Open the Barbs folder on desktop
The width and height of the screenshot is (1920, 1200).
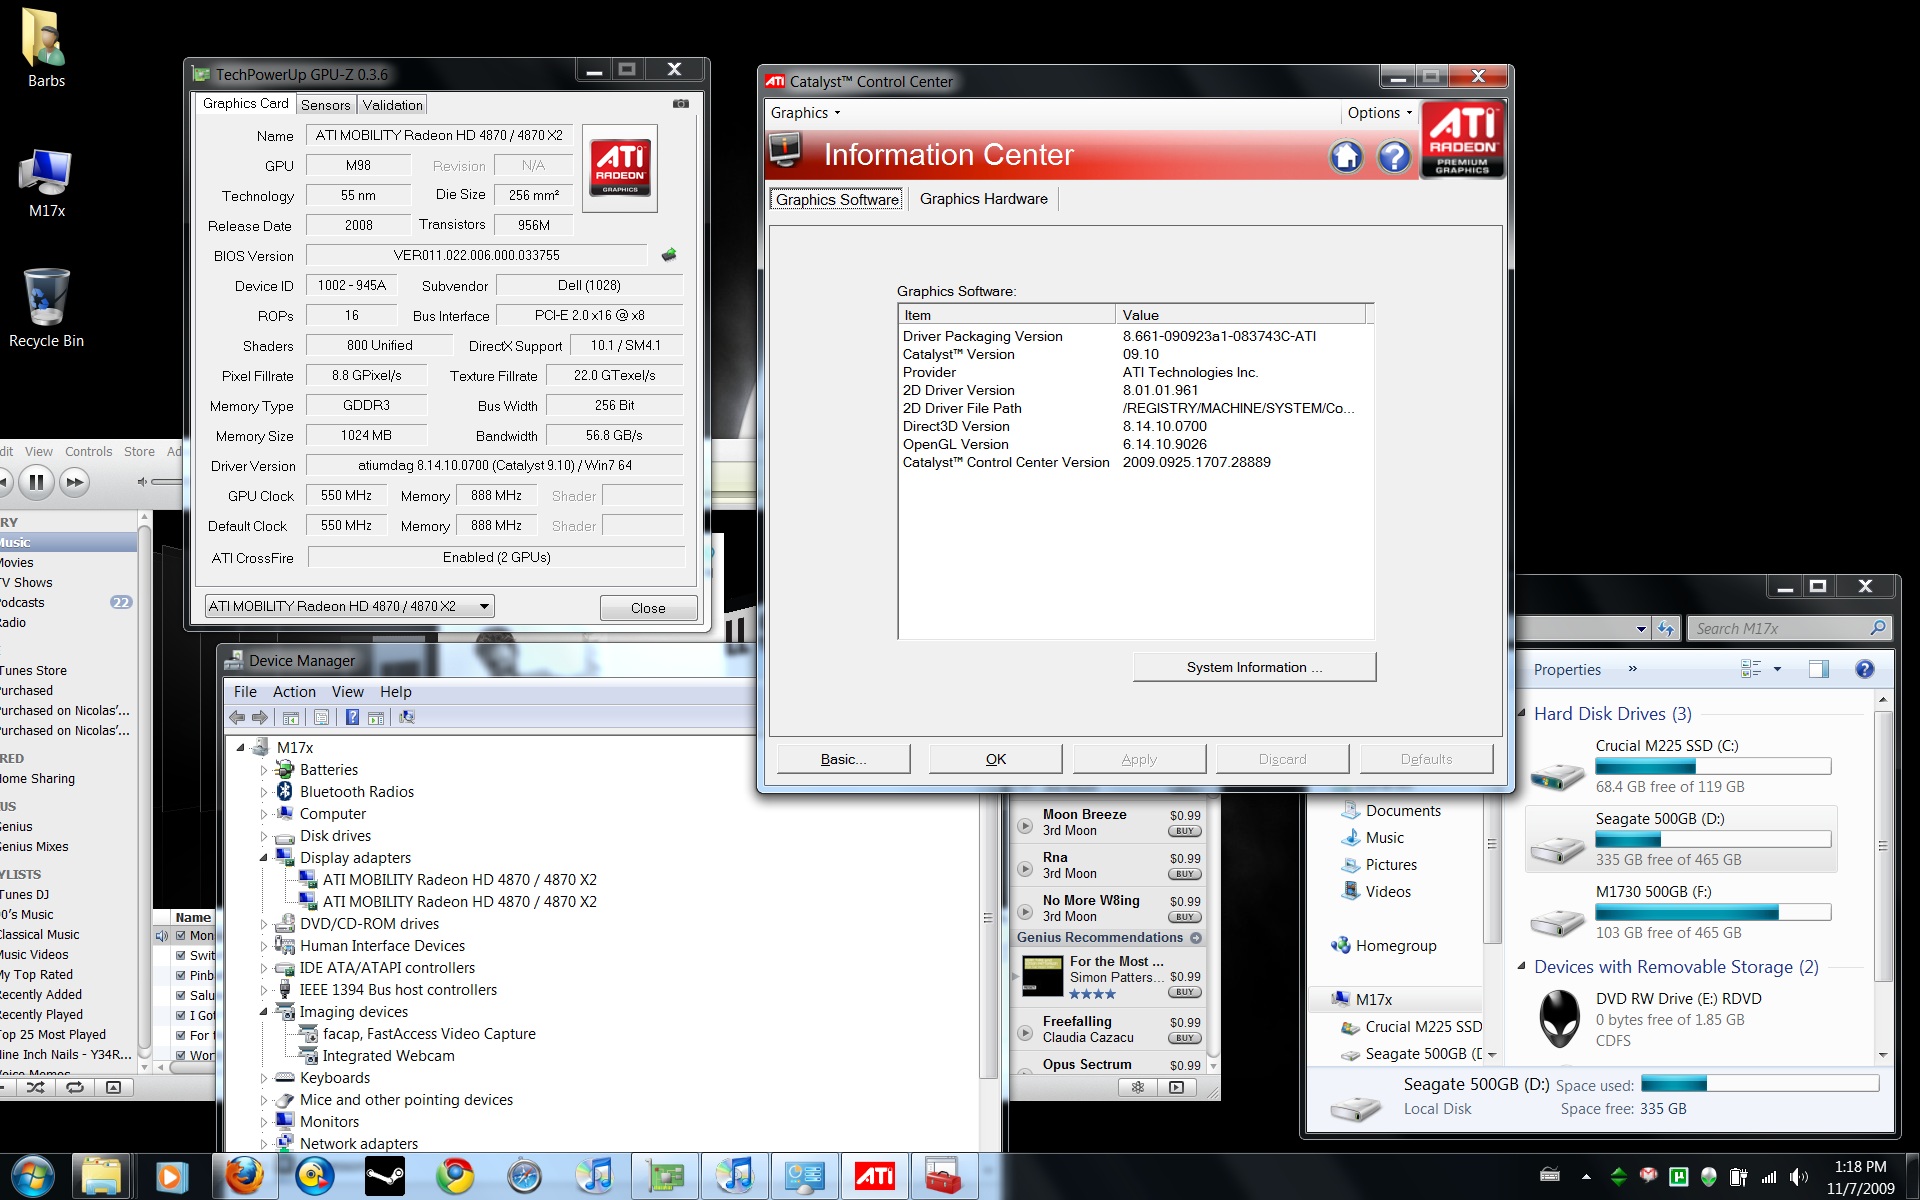tap(46, 48)
